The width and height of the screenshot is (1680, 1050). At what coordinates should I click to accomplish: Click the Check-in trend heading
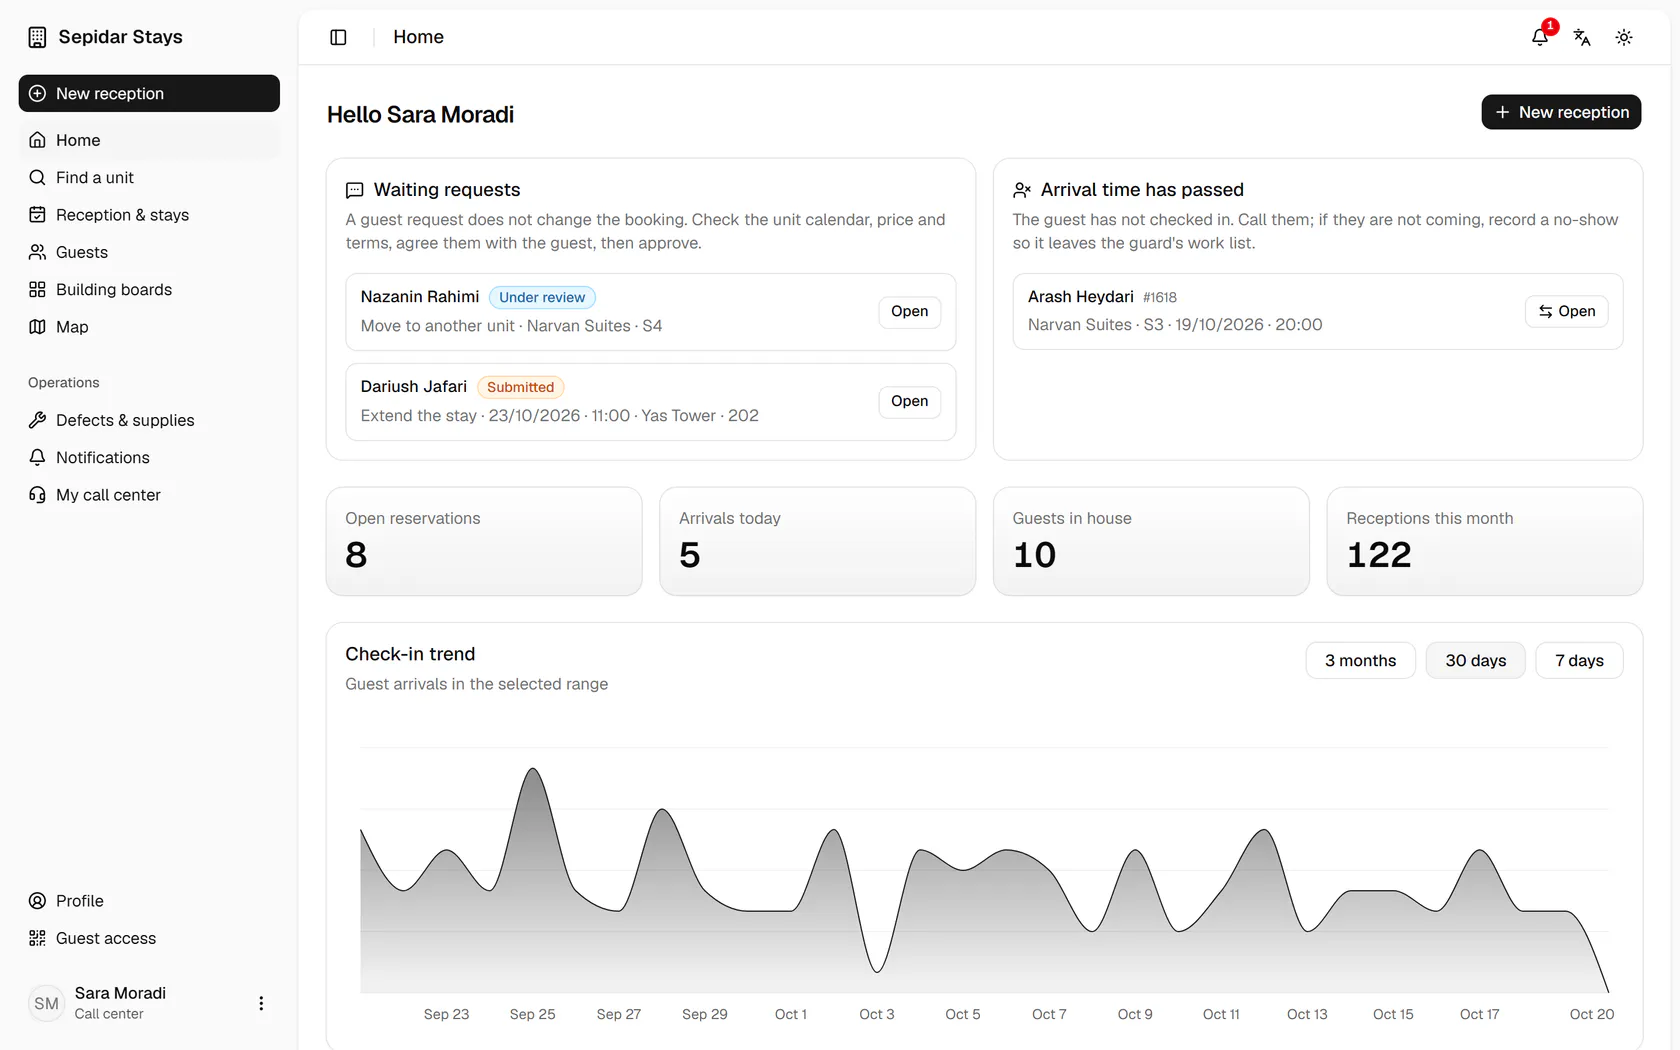[410, 654]
